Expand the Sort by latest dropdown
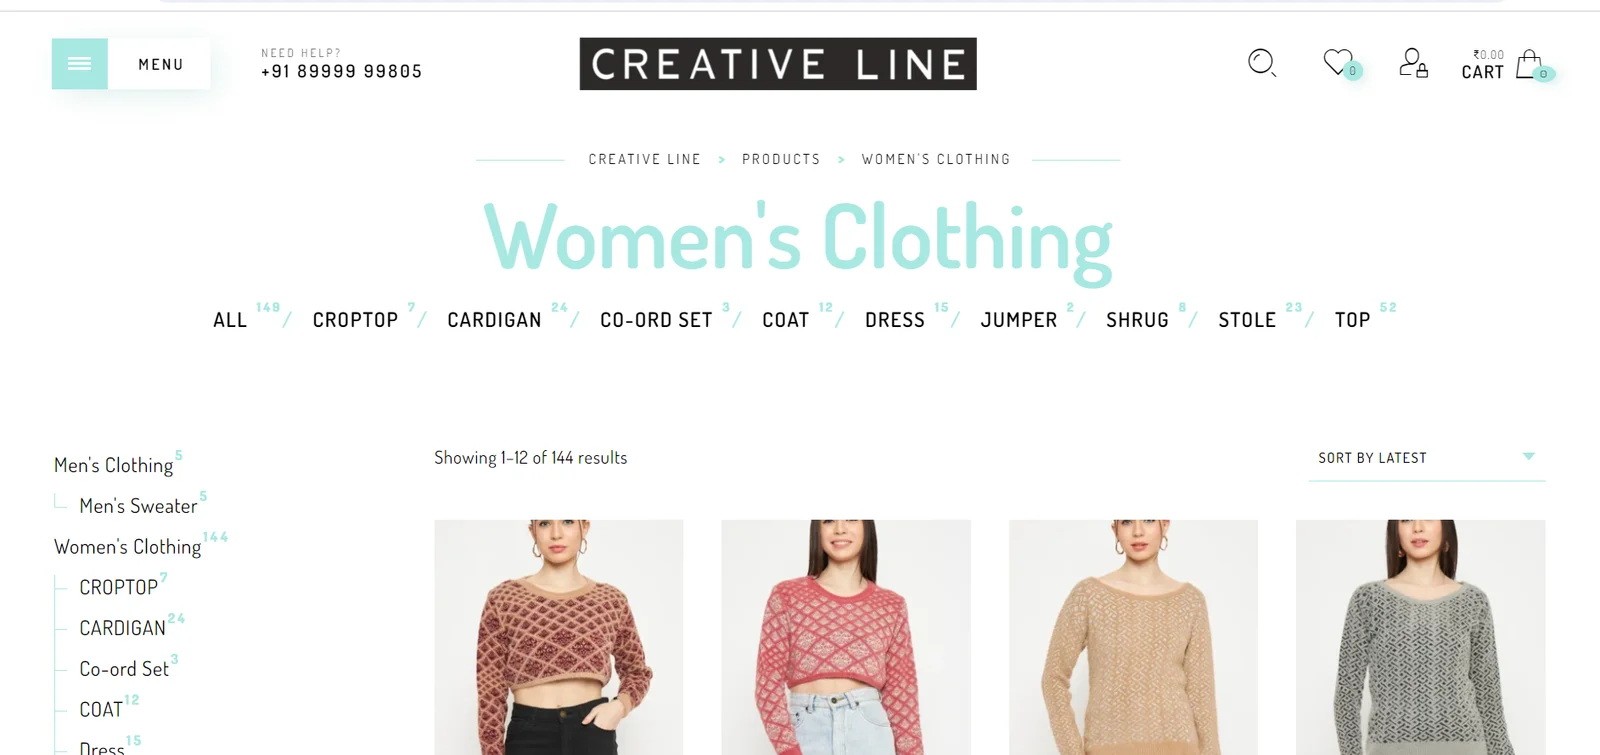The image size is (1600, 755). tap(1427, 458)
